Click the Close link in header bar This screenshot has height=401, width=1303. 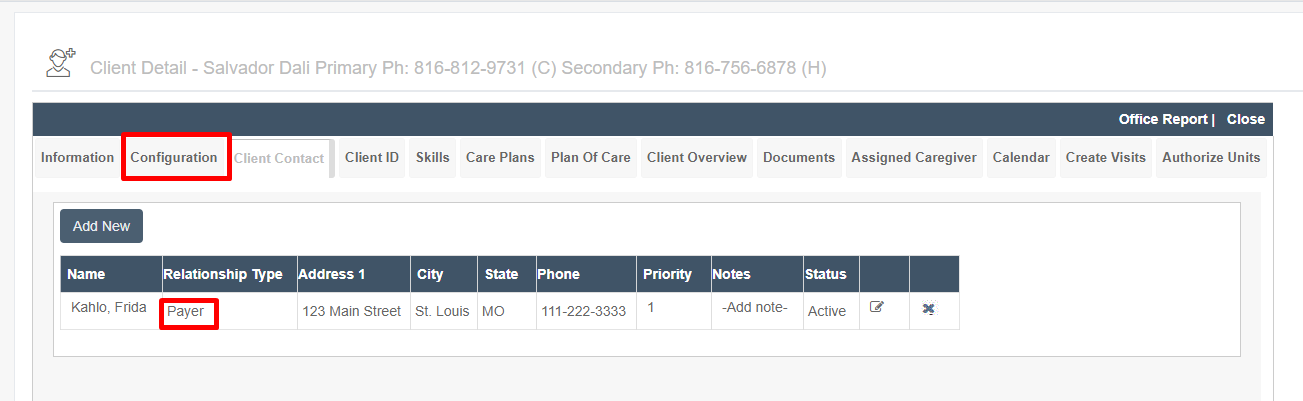tap(1246, 119)
